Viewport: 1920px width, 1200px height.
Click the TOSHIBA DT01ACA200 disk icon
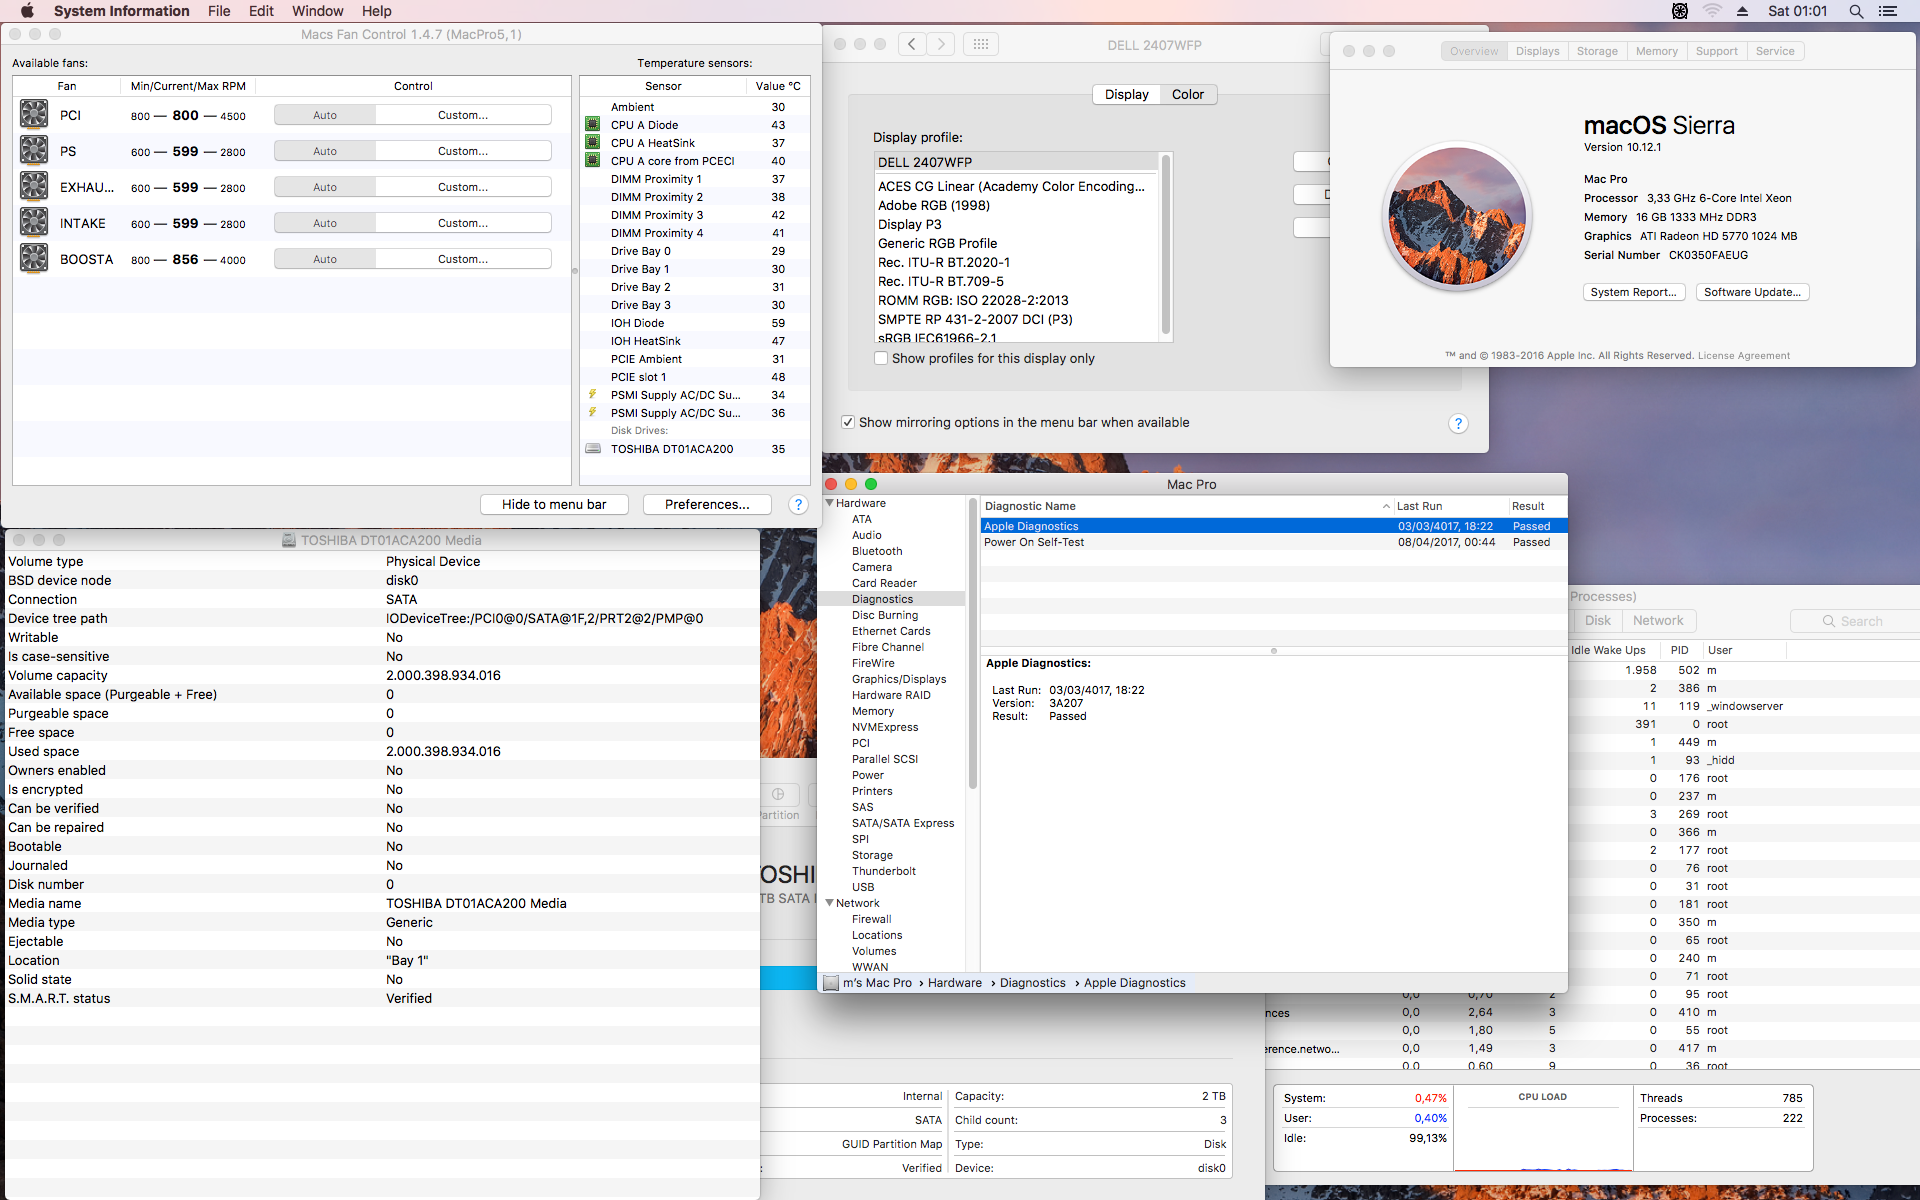pos(593,448)
